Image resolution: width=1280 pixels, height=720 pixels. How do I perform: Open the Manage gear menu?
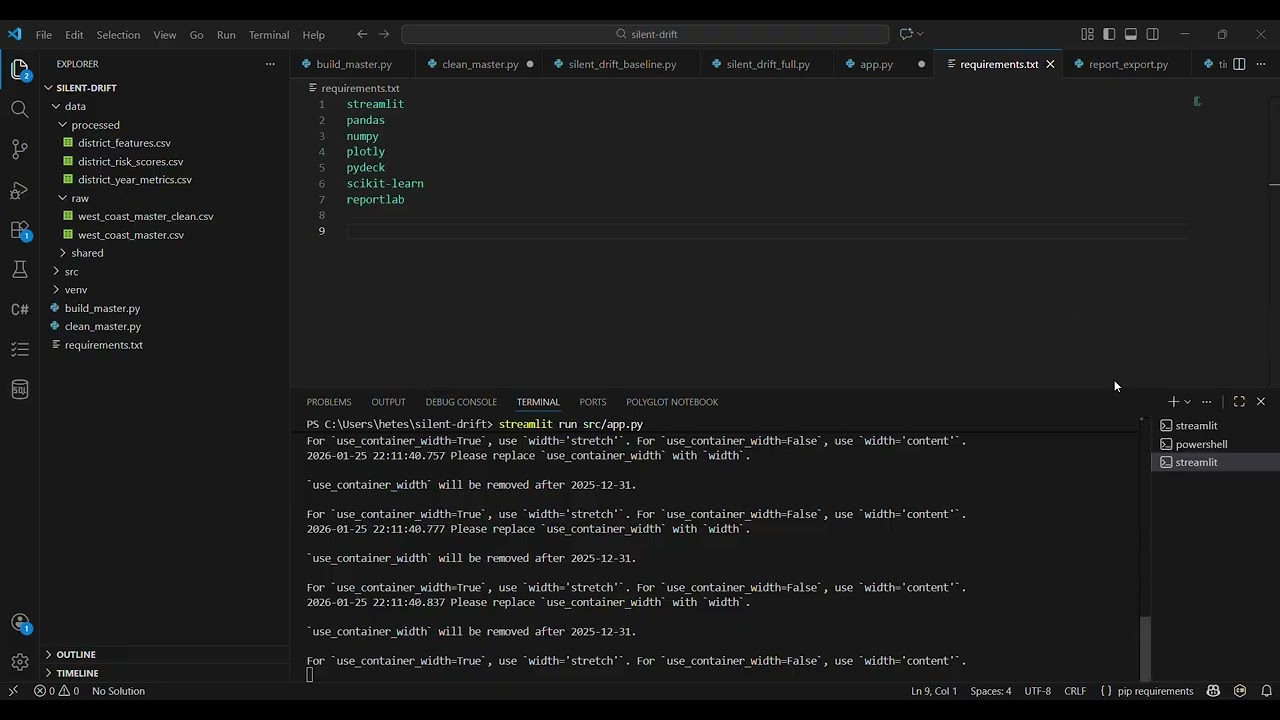(19, 661)
